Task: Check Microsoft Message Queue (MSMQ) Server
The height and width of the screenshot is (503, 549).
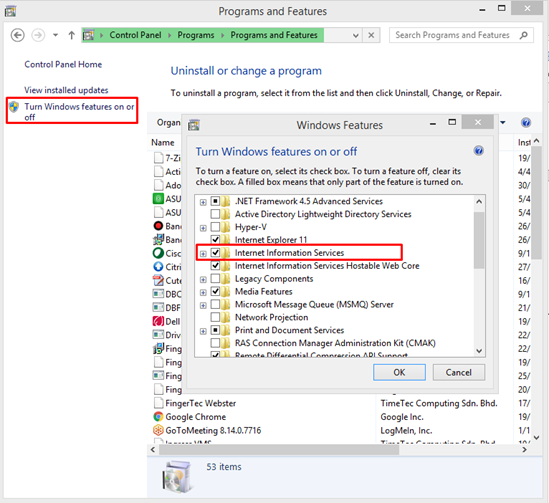Action: [215, 304]
